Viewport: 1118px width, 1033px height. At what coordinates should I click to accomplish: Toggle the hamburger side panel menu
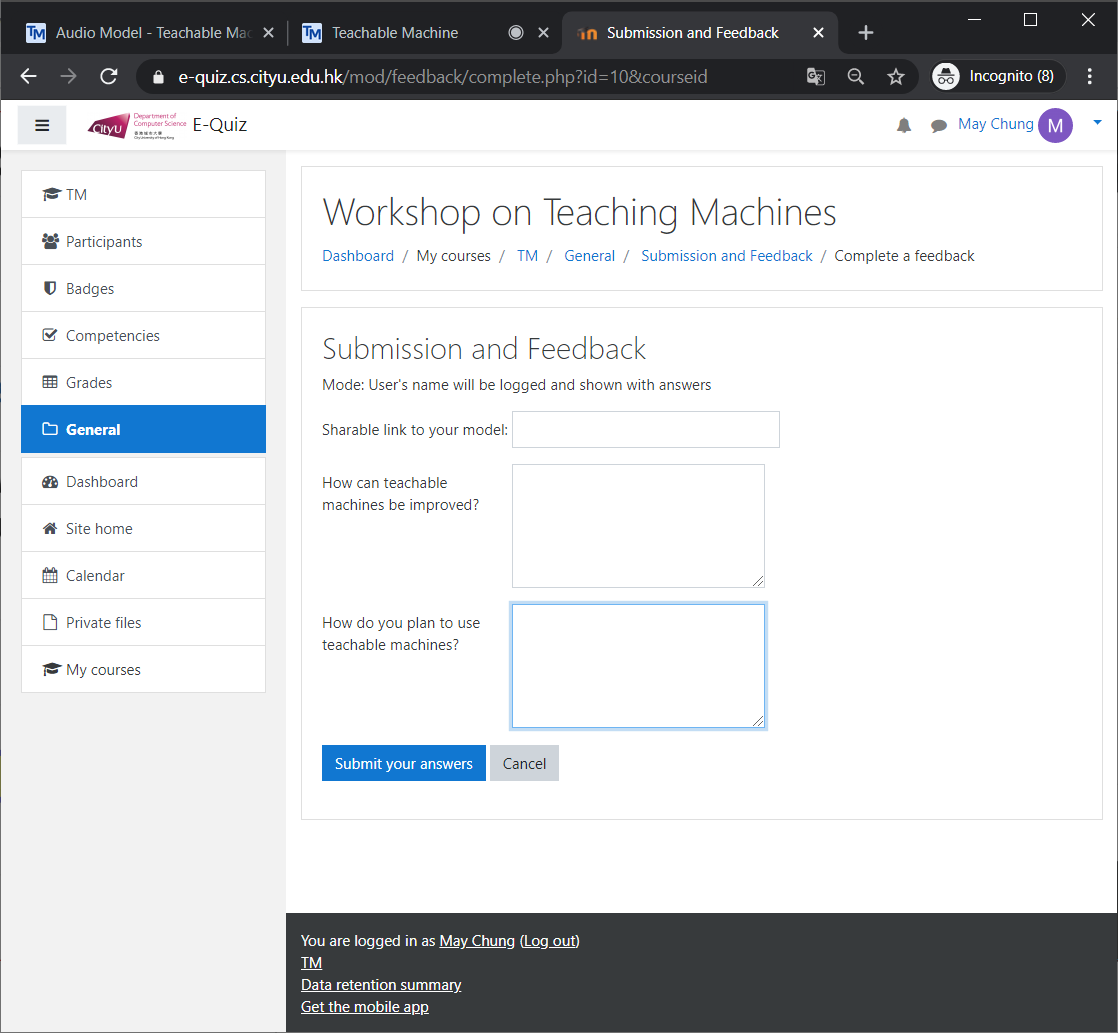pos(42,125)
